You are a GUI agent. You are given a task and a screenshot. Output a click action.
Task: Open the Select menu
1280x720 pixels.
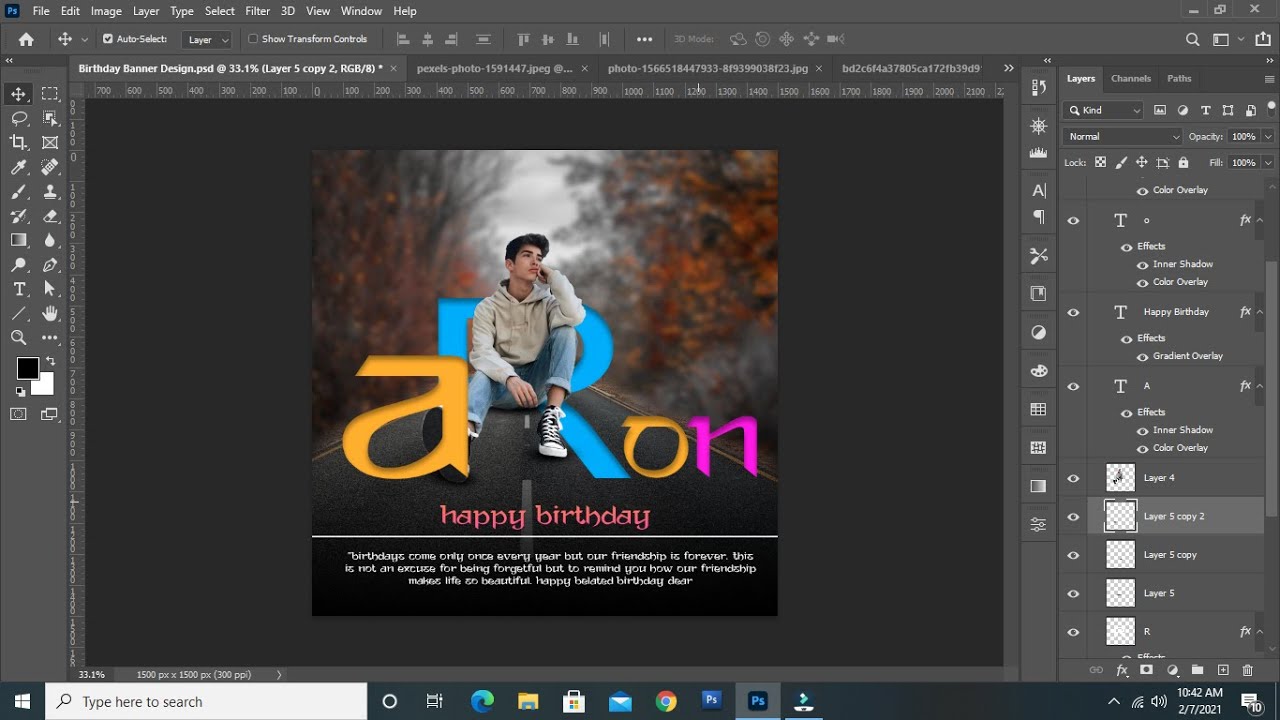coord(220,11)
